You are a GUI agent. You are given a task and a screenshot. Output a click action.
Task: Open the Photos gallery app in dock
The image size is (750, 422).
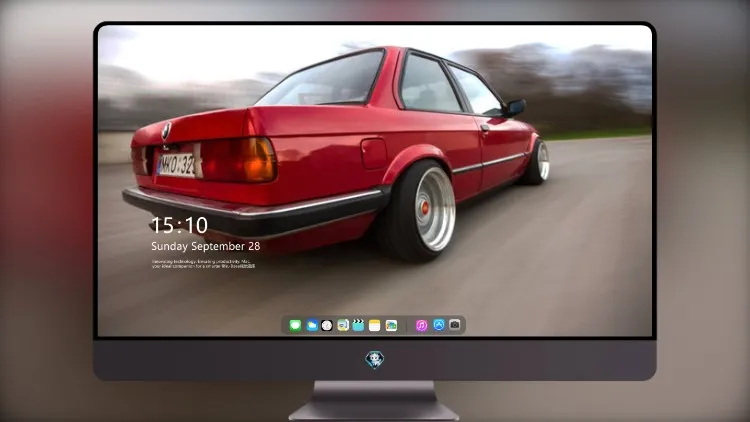[x=391, y=325]
